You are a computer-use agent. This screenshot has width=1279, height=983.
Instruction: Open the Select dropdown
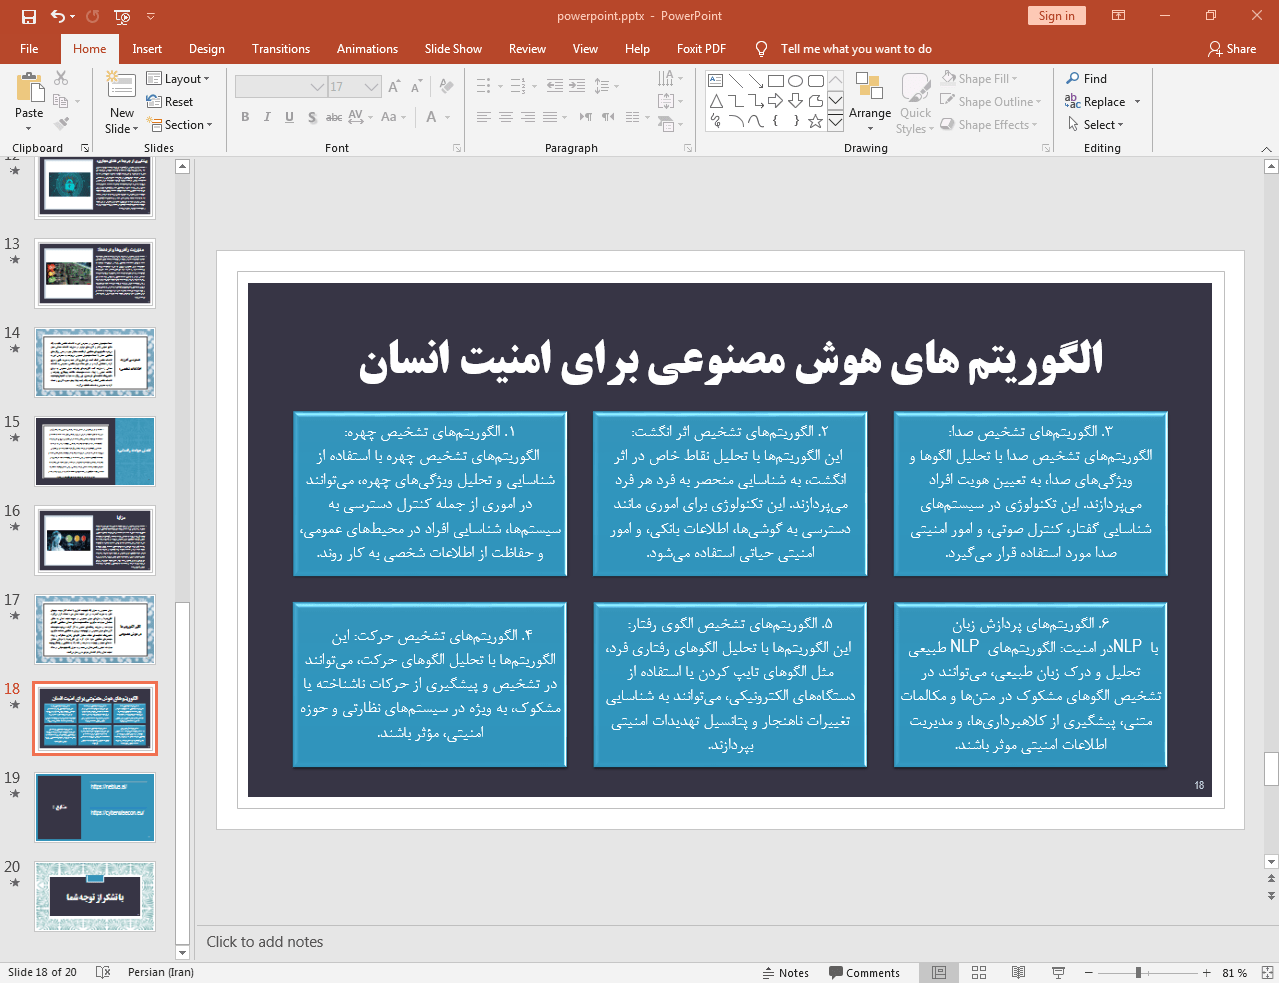tap(1096, 125)
